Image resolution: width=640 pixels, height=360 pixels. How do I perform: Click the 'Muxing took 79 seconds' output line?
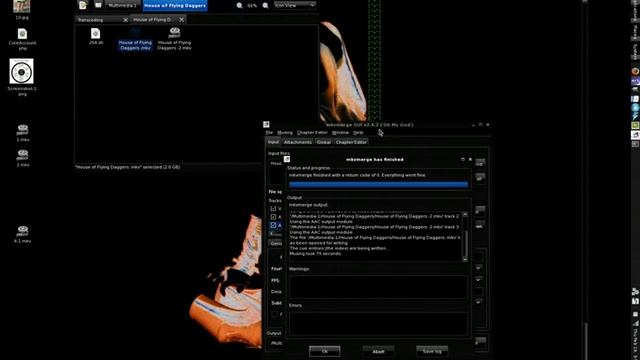pos(315,253)
